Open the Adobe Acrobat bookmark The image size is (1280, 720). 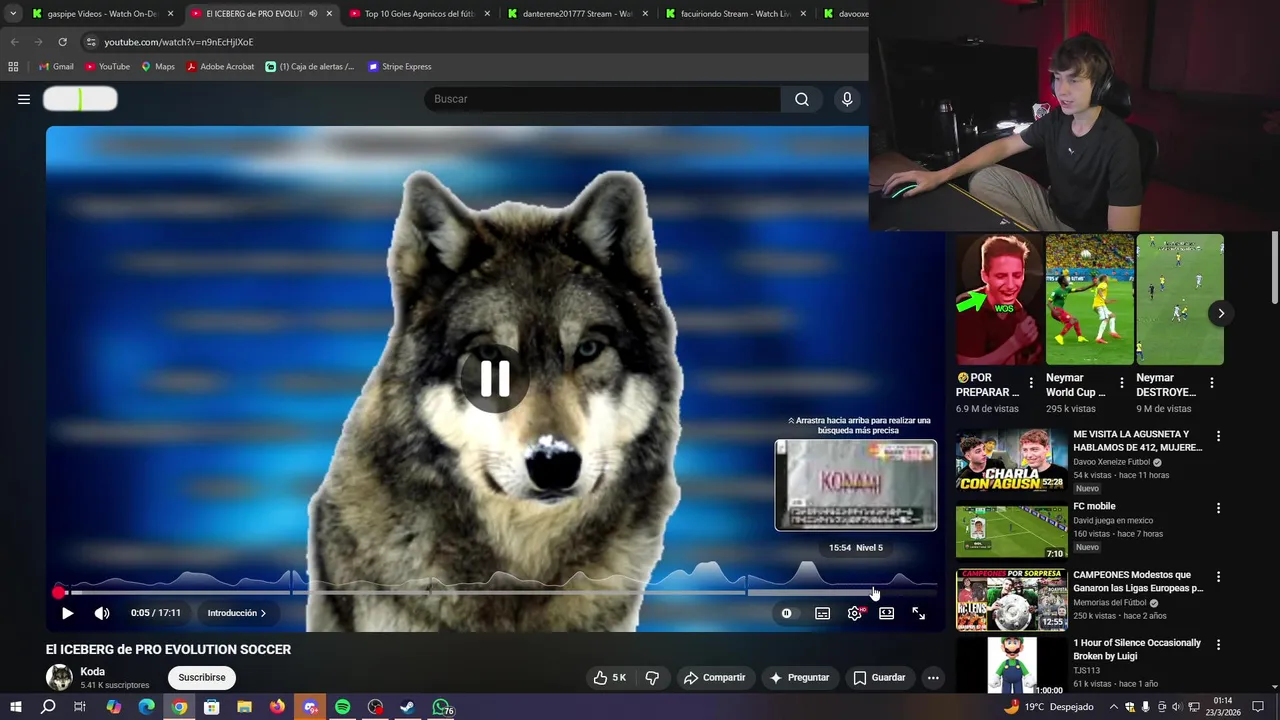[x=220, y=67]
